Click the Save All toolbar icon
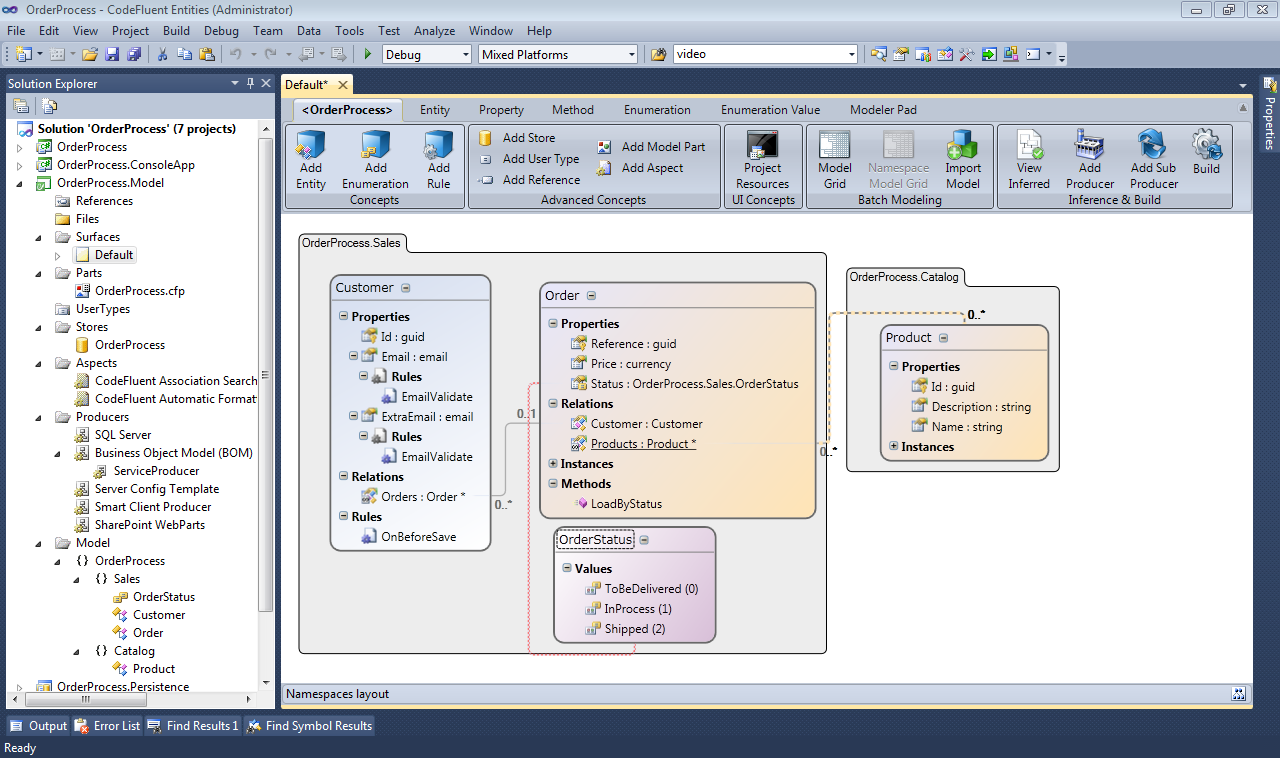The image size is (1280, 758). [133, 54]
